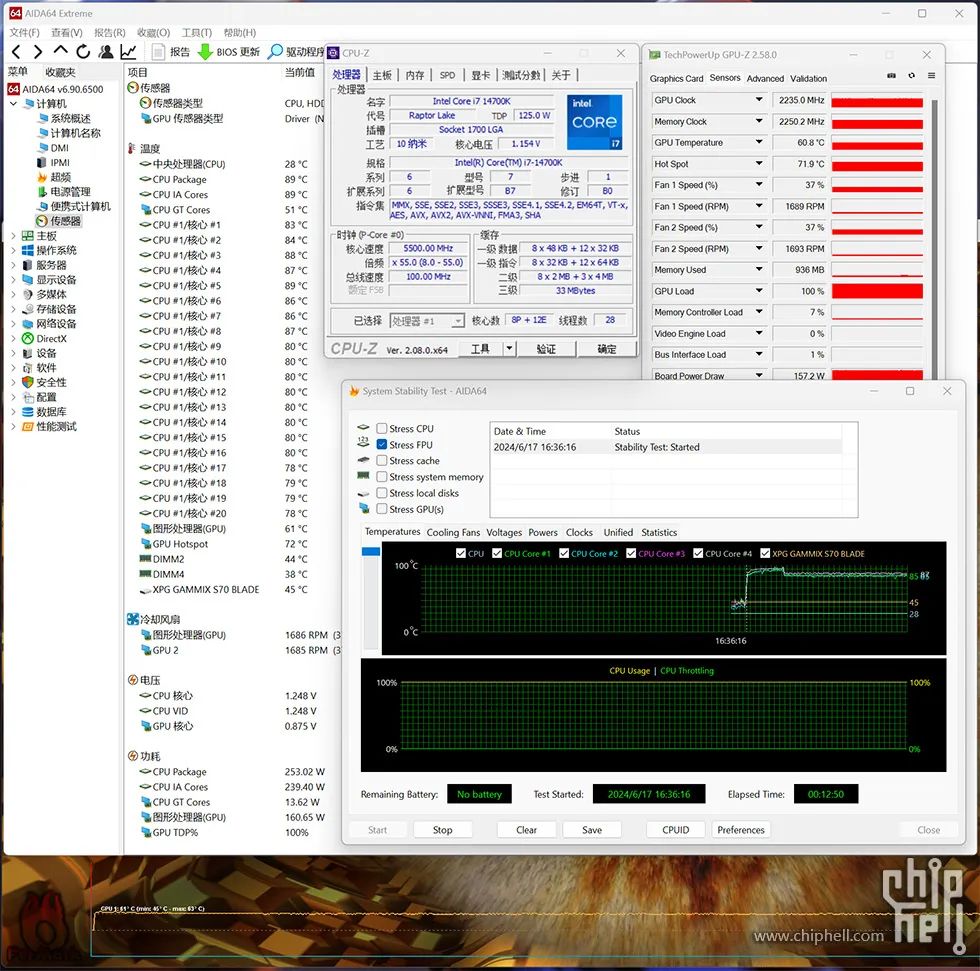Click the CPU-Z 验证 validate button
Screen dimensions: 980x971
coord(546,349)
